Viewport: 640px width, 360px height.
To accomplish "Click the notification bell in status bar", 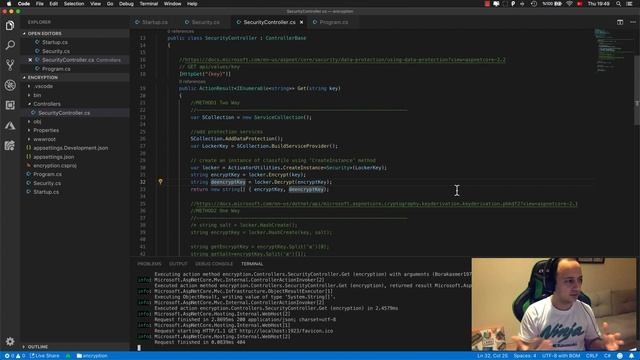I will [631, 356].
